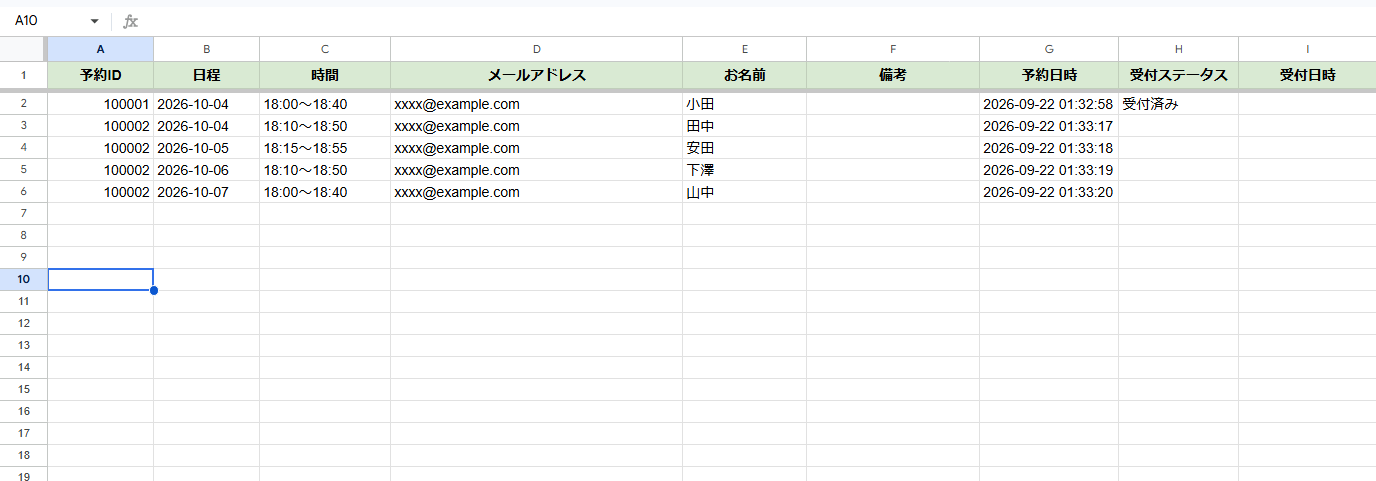Select the 2026-10-07 date cell
This screenshot has width=1376, height=481.
click(x=206, y=192)
